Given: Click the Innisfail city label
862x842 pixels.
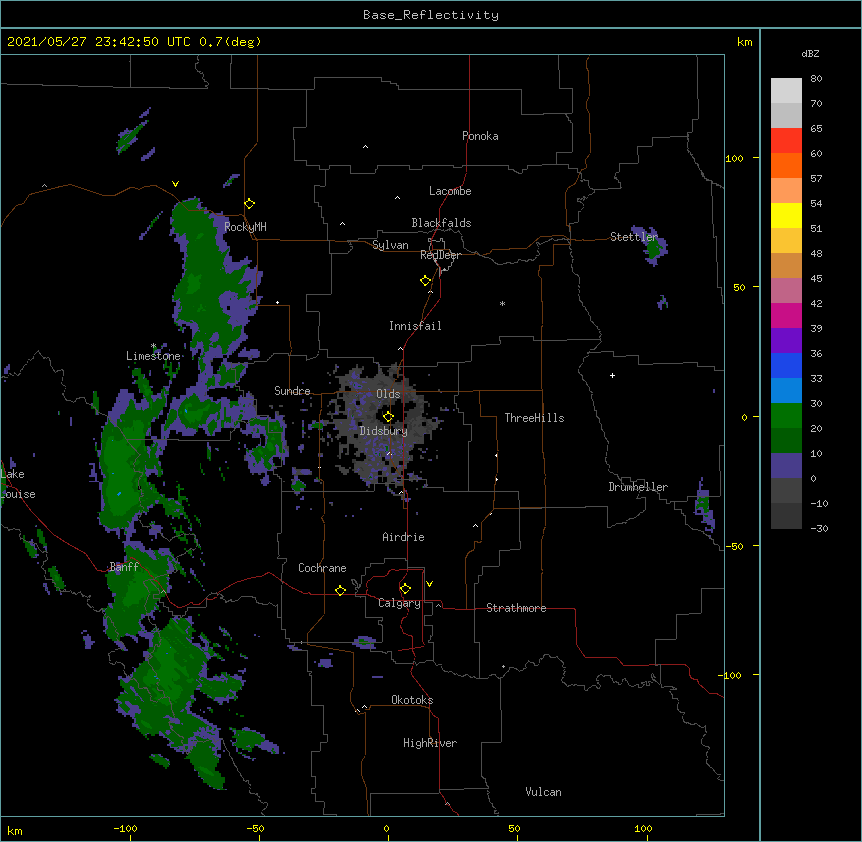Looking at the screenshot, I should [415, 326].
